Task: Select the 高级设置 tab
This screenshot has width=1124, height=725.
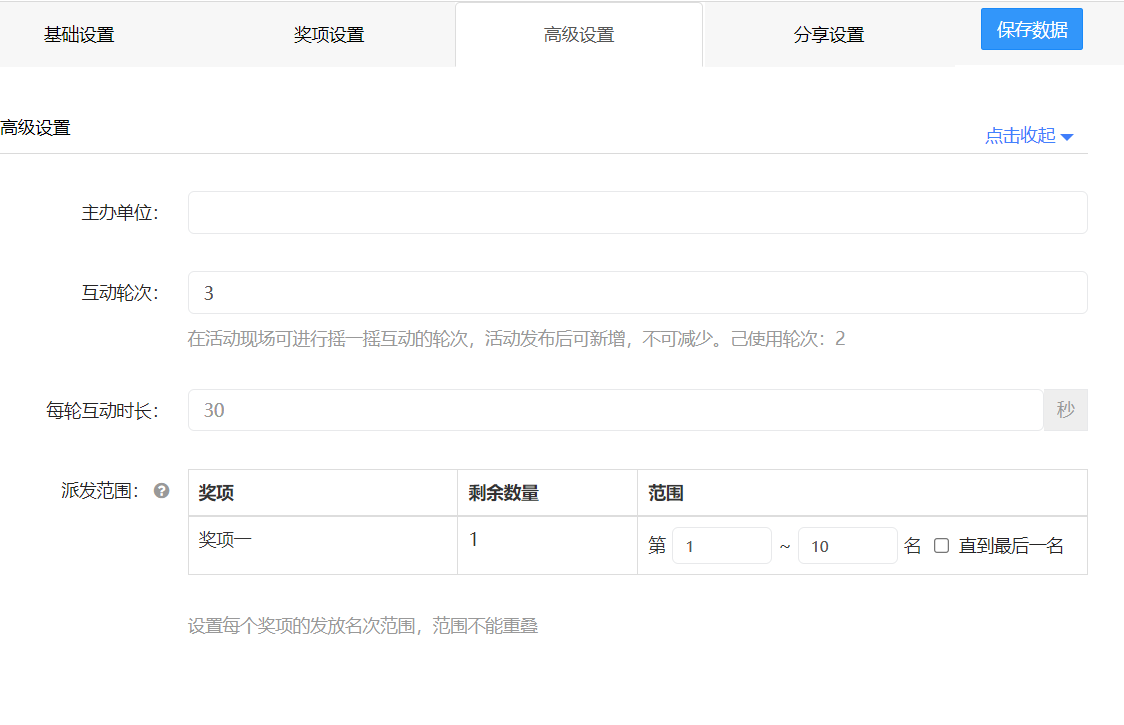Action: [579, 33]
